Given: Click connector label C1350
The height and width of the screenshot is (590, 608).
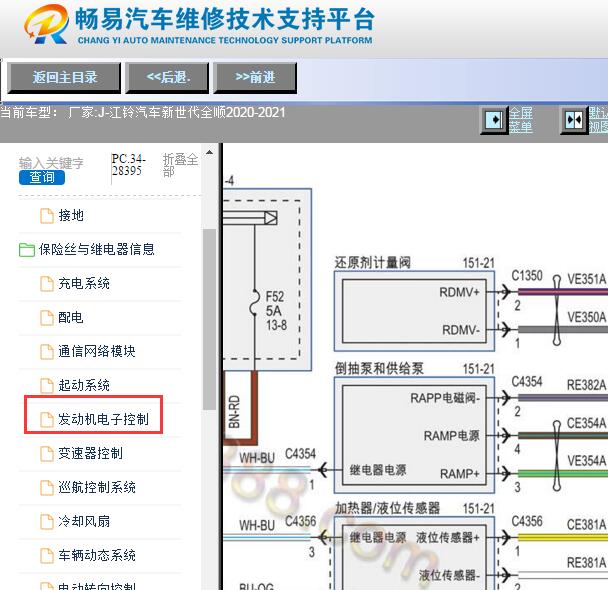Looking at the screenshot, I should 527,276.
